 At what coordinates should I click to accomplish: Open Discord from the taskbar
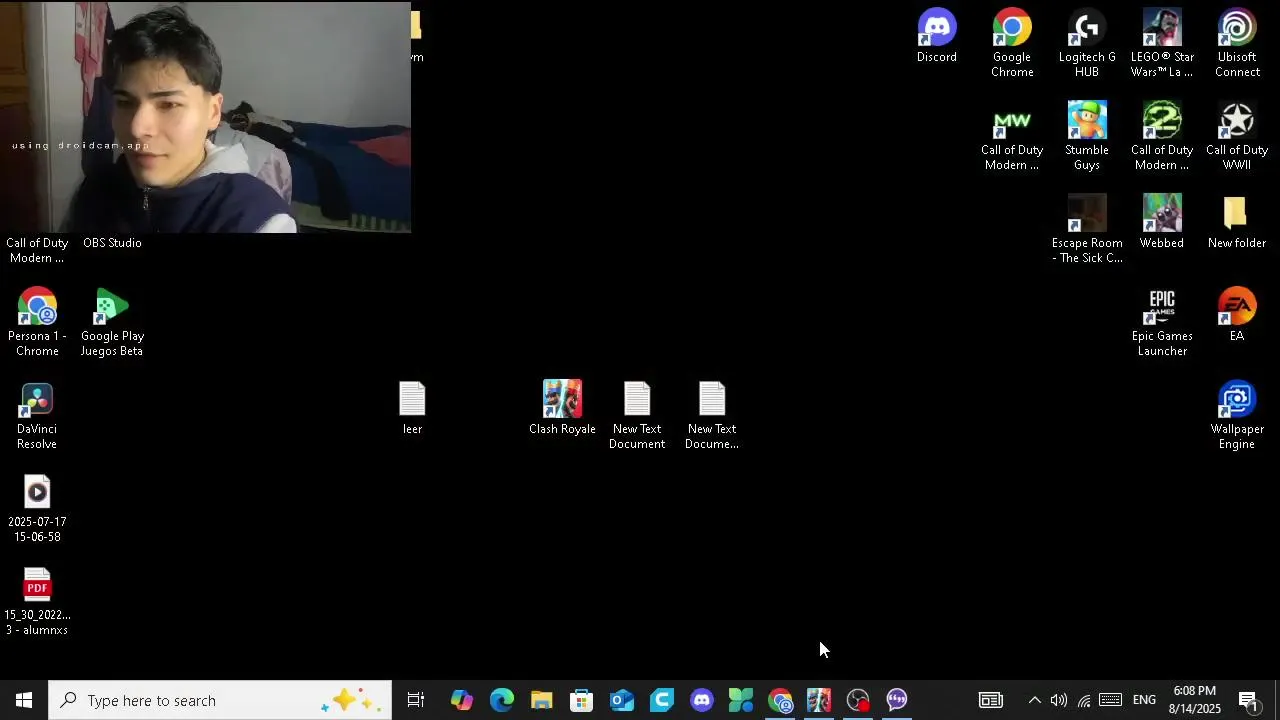click(x=701, y=700)
